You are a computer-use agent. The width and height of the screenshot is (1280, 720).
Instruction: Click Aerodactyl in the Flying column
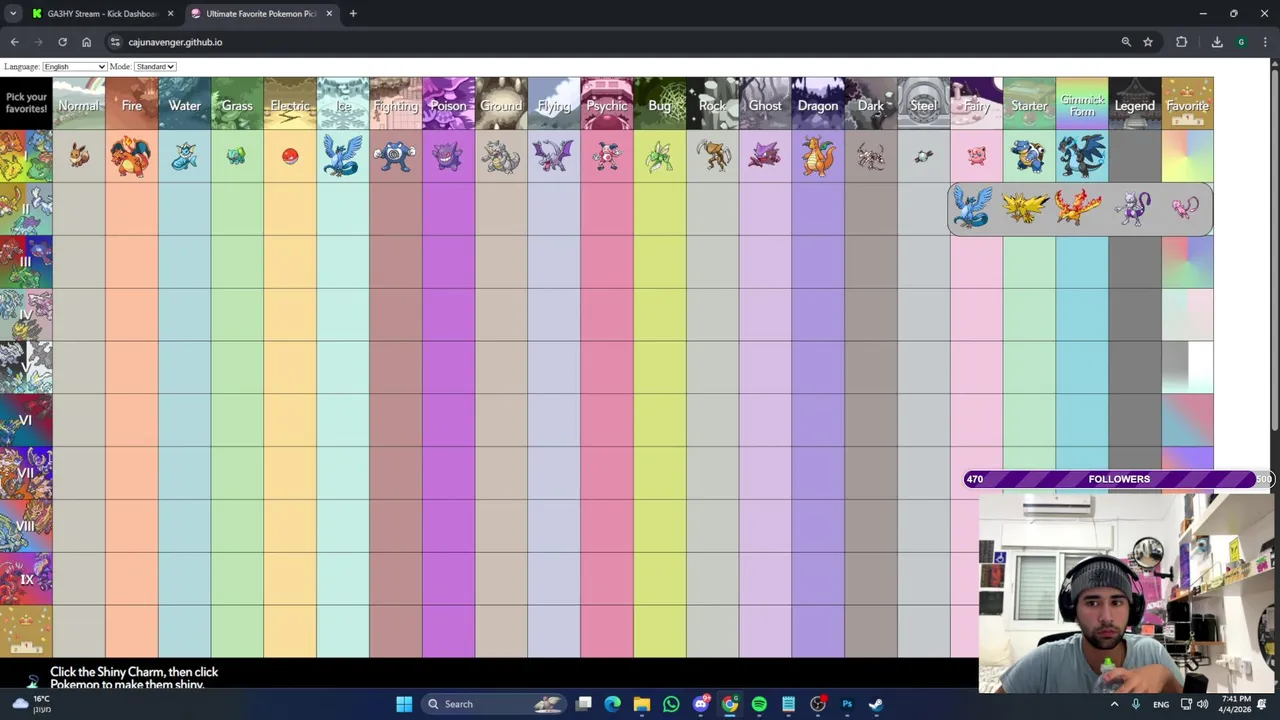pyautogui.click(x=553, y=156)
